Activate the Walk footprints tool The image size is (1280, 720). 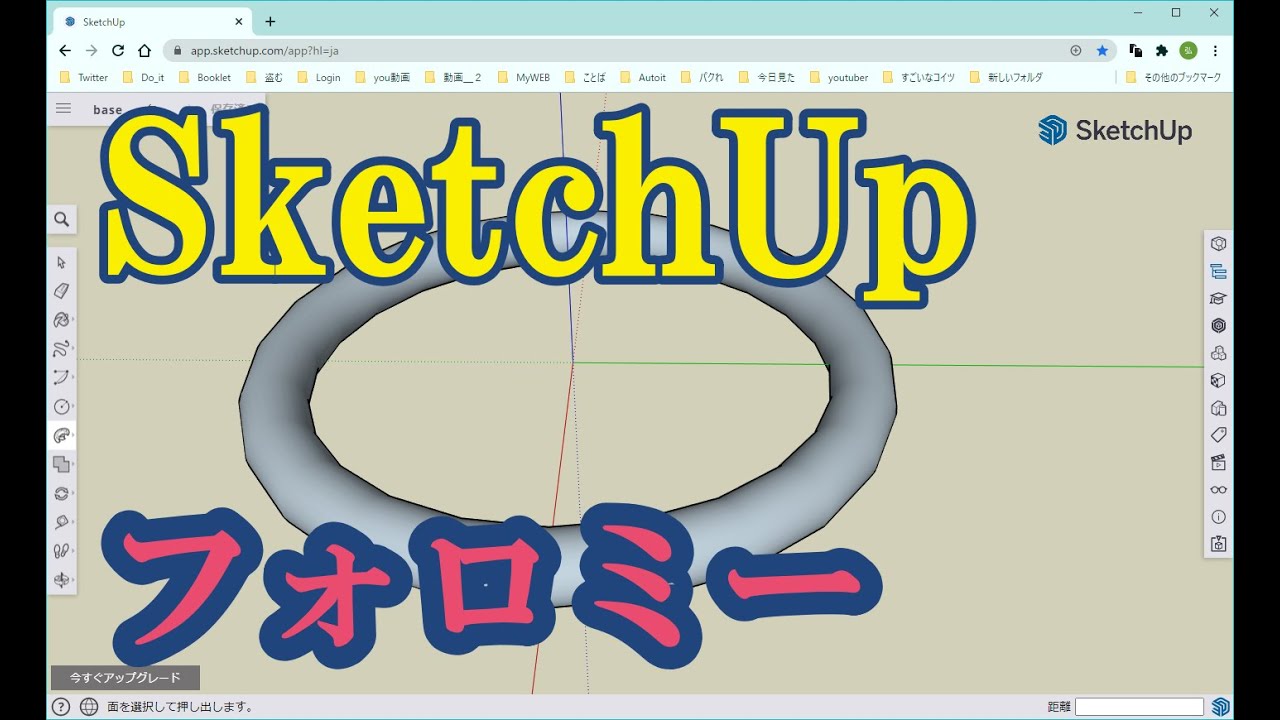click(x=62, y=551)
